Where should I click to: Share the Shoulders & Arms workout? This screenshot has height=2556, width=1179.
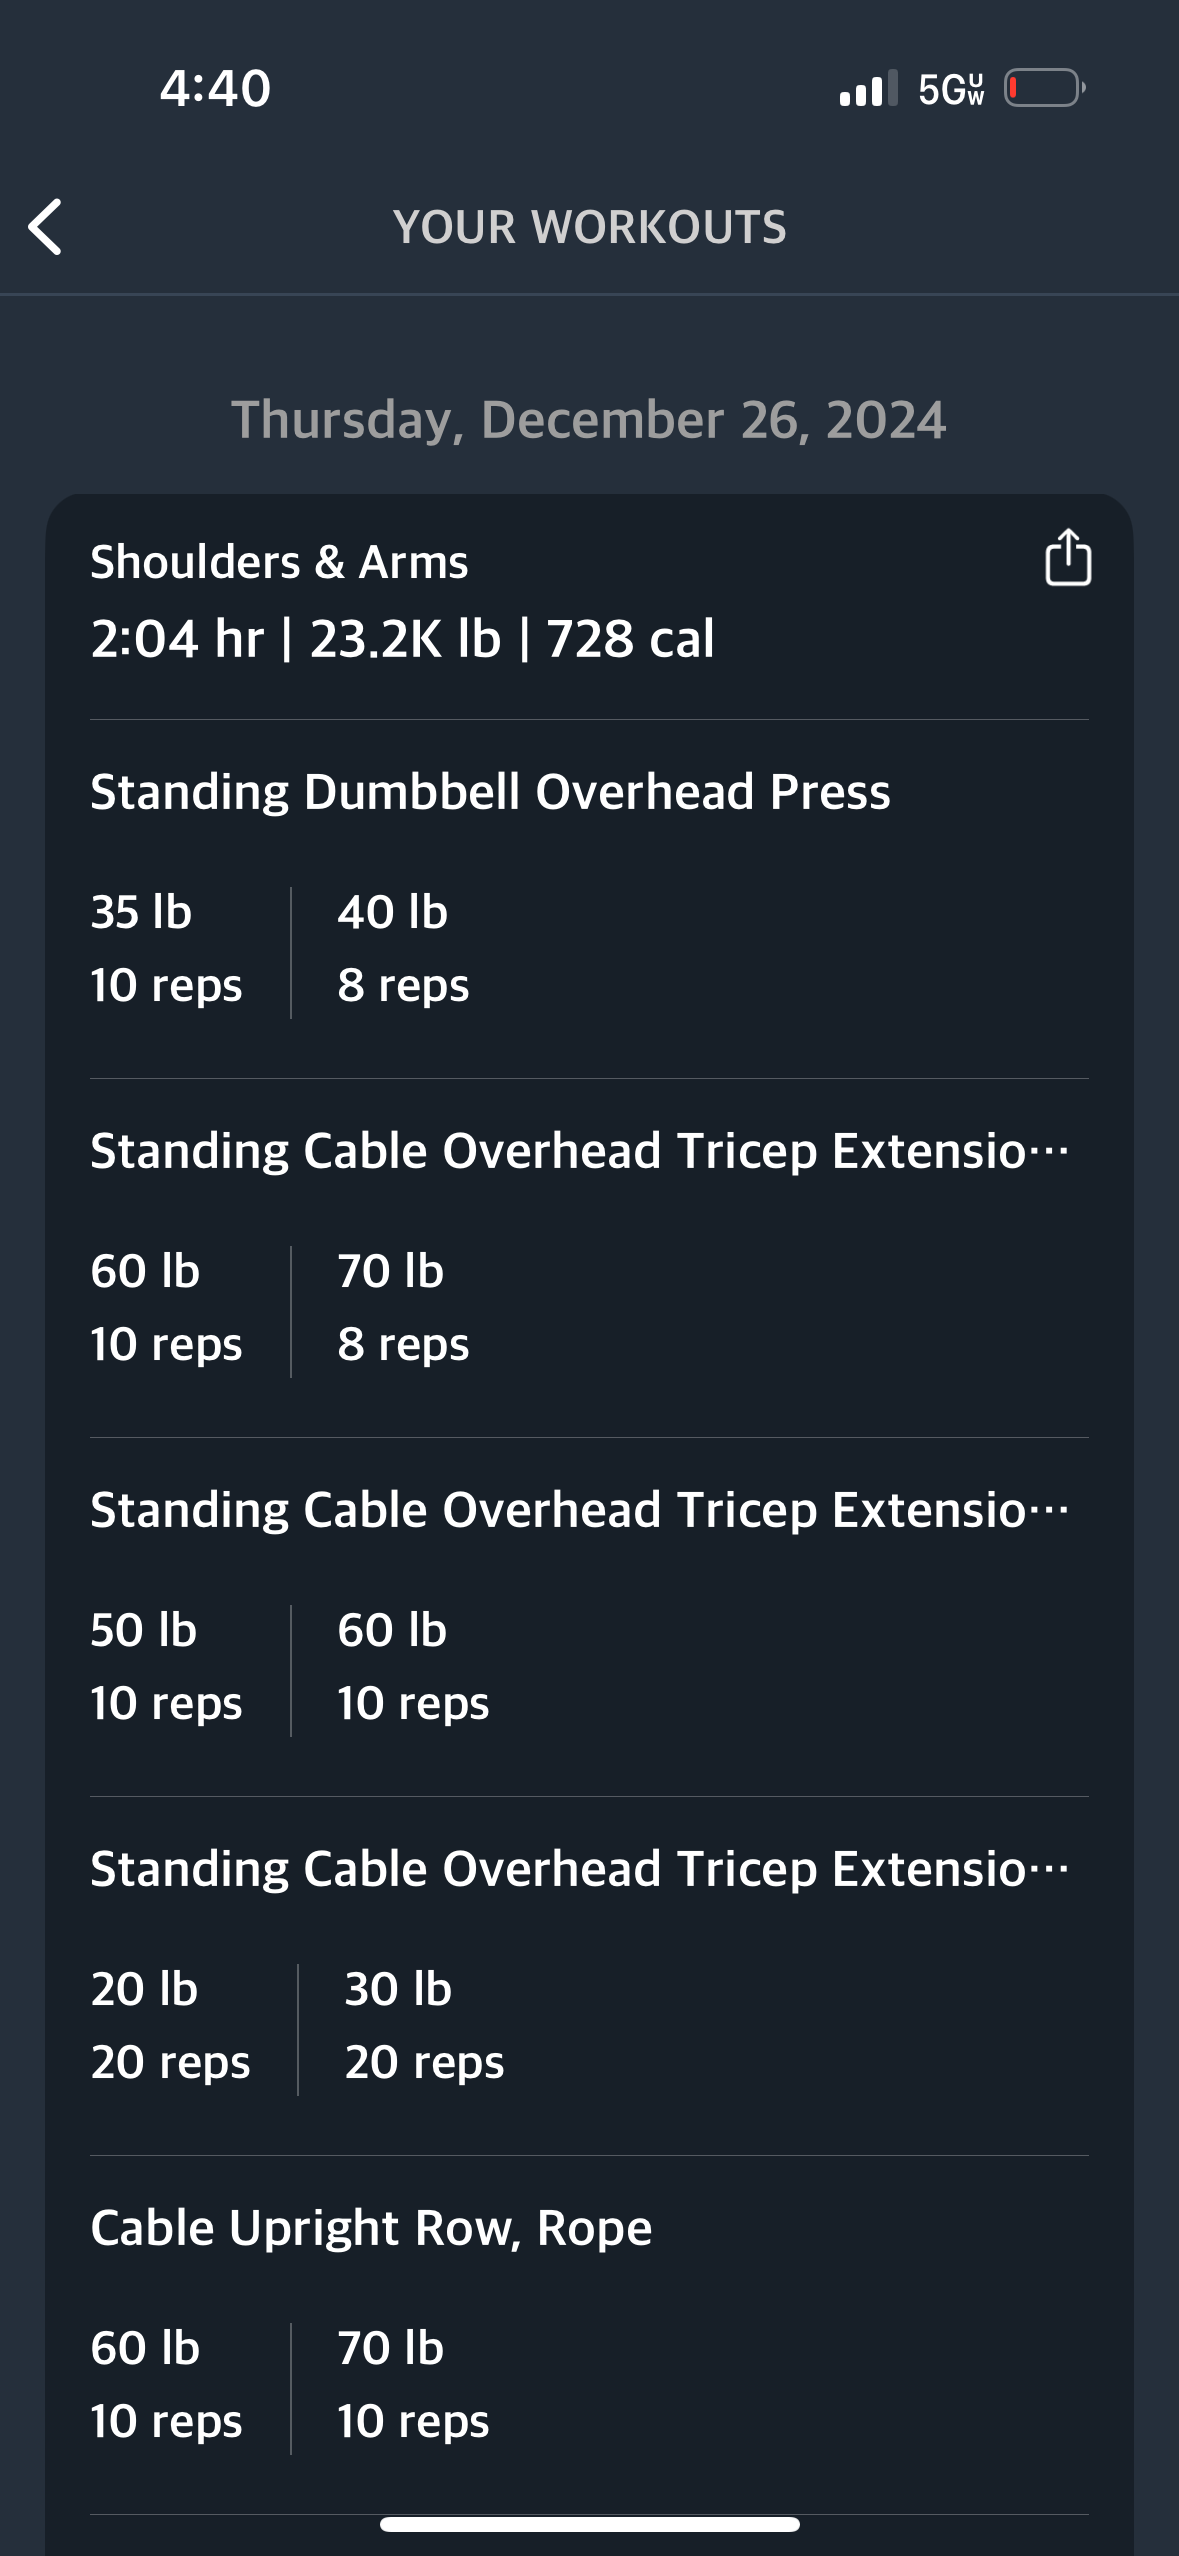coord(1067,557)
